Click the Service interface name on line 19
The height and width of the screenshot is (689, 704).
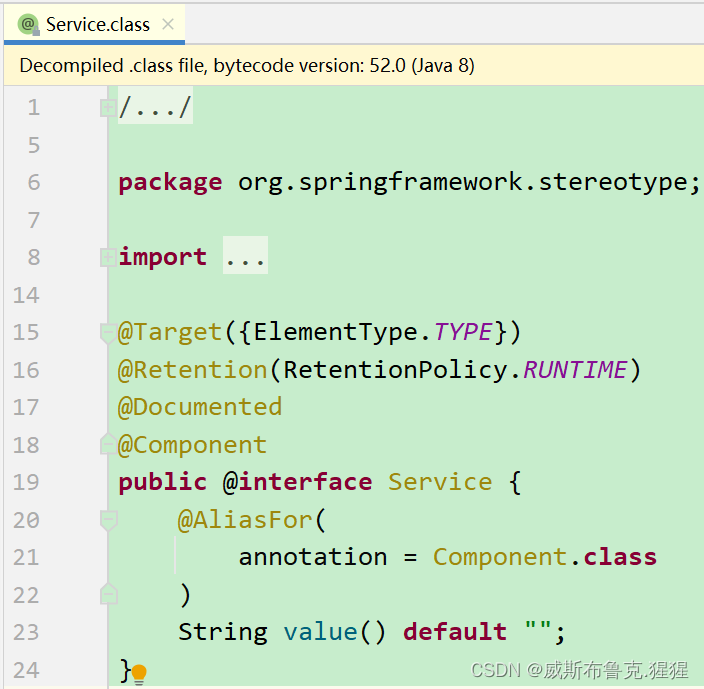tap(440, 482)
